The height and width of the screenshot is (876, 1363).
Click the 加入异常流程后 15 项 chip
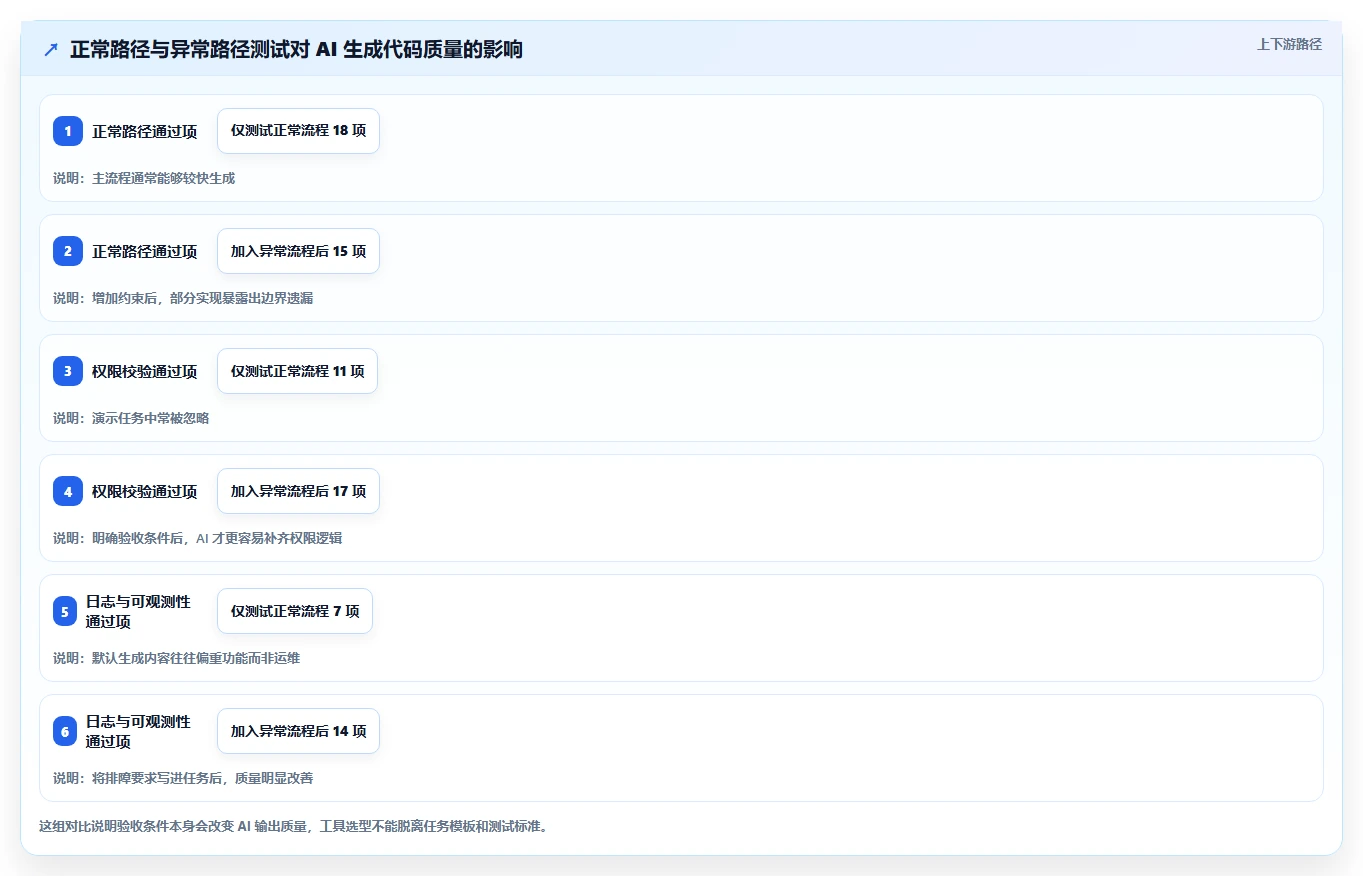pyautogui.click(x=298, y=251)
